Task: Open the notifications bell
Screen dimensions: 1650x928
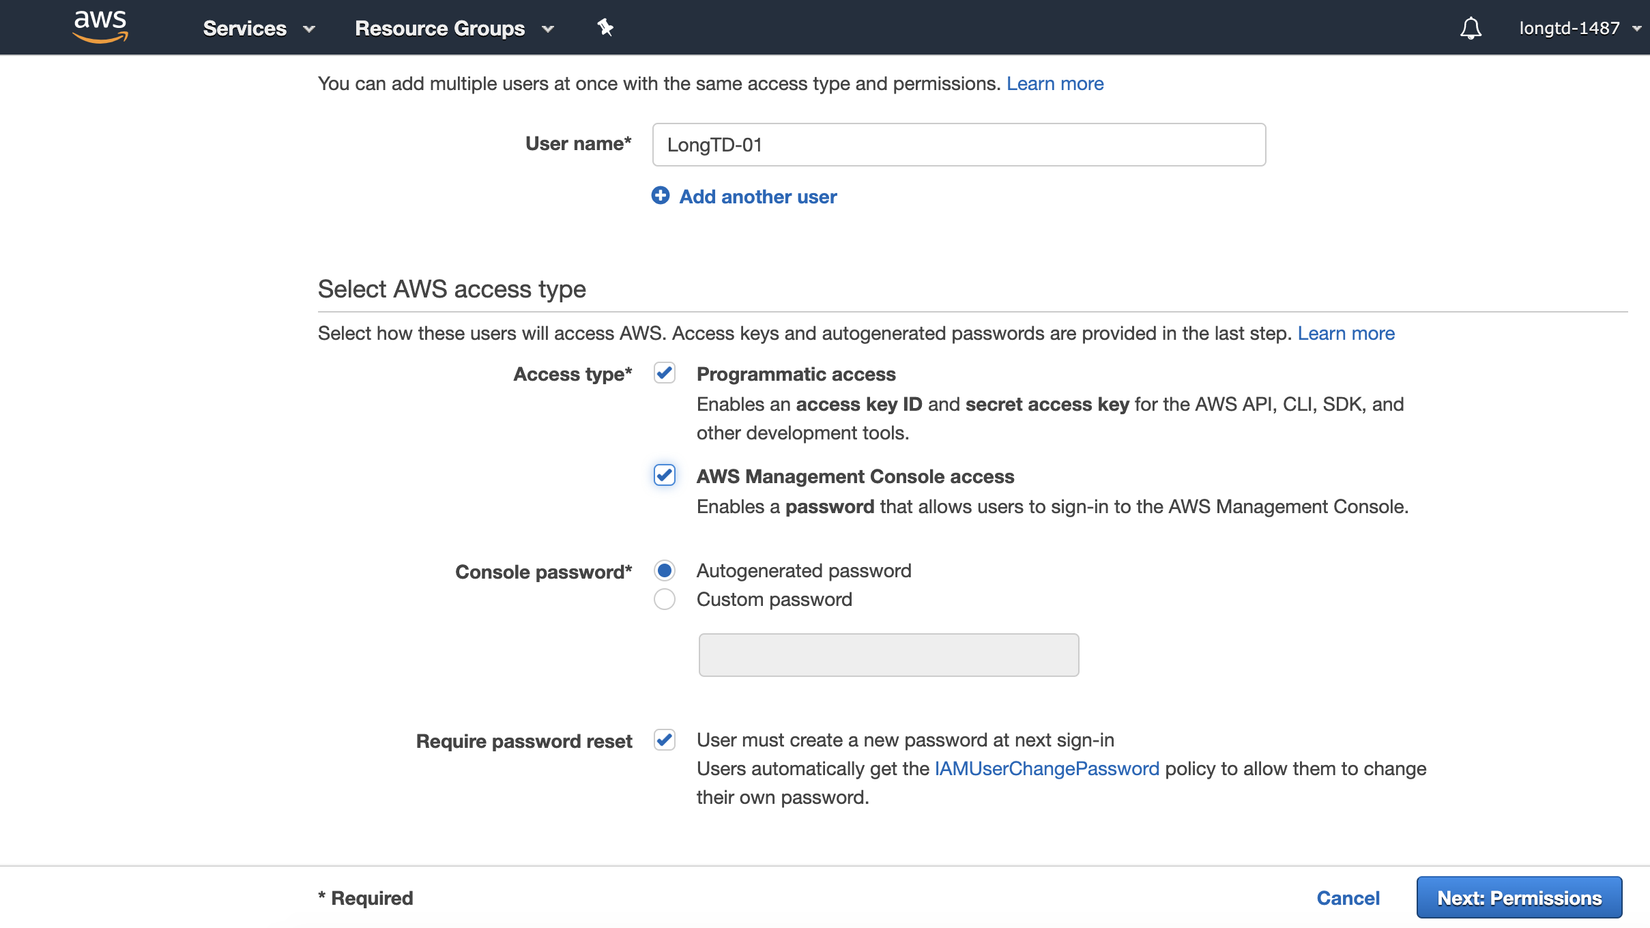Action: 1470,28
